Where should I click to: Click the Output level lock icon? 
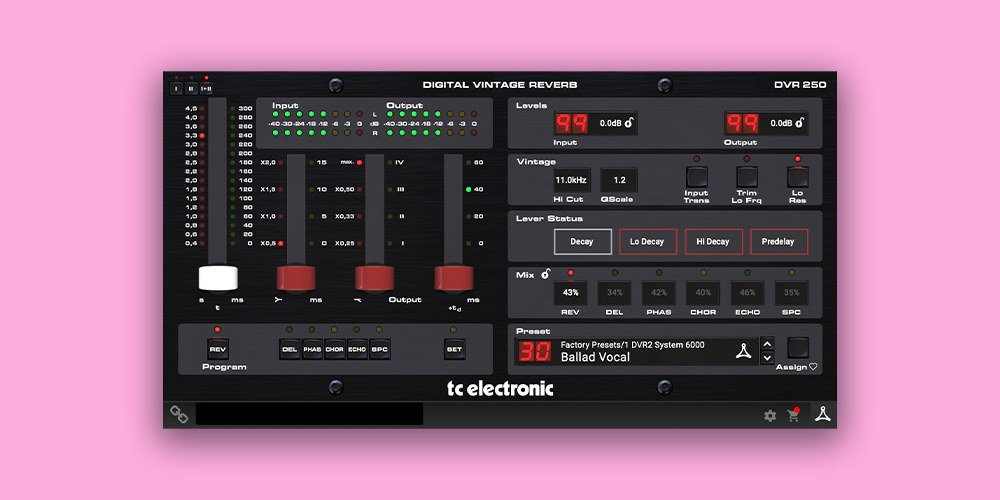coord(801,124)
